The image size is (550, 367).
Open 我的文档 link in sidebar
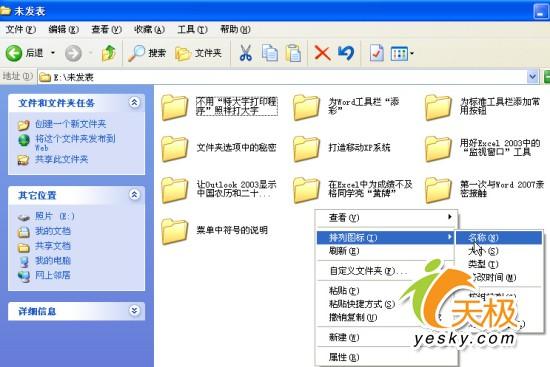coord(53,231)
